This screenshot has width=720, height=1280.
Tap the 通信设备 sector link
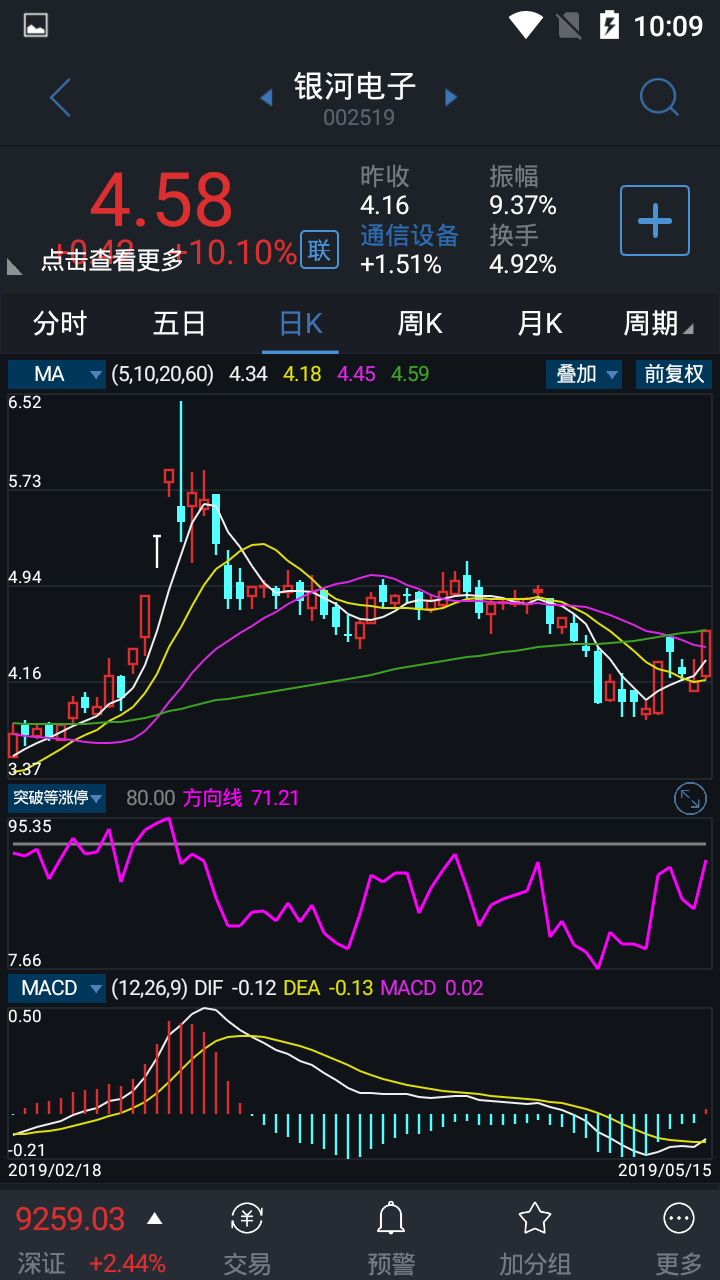[409, 235]
